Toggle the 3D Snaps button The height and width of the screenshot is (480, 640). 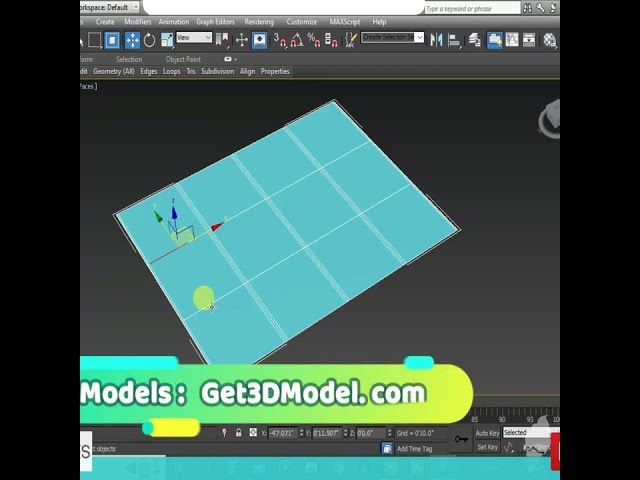280,40
